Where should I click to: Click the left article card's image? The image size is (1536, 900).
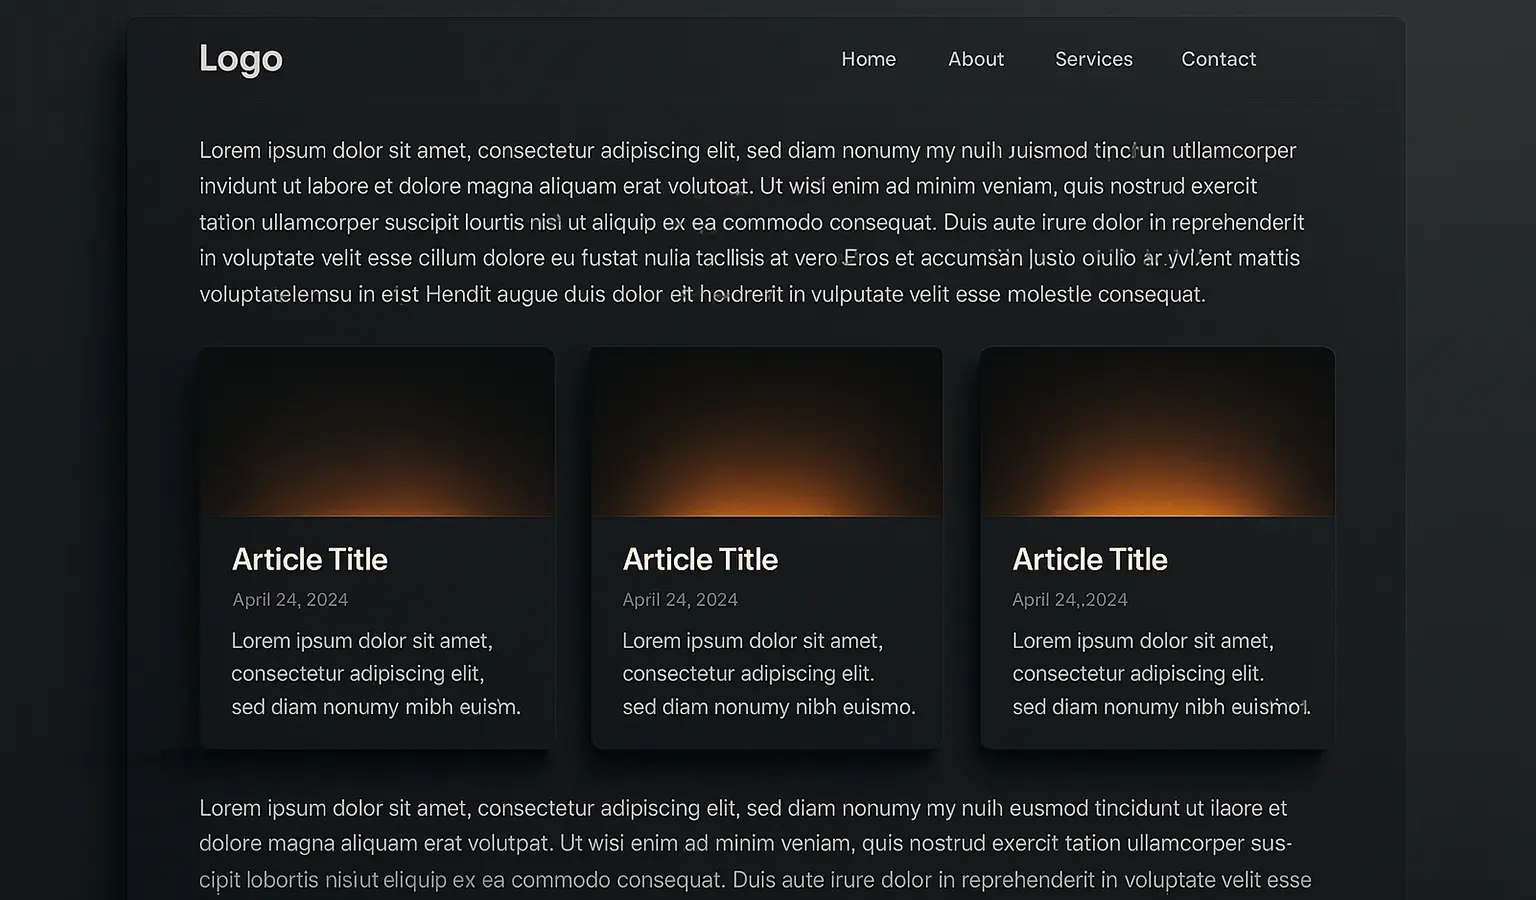377,432
